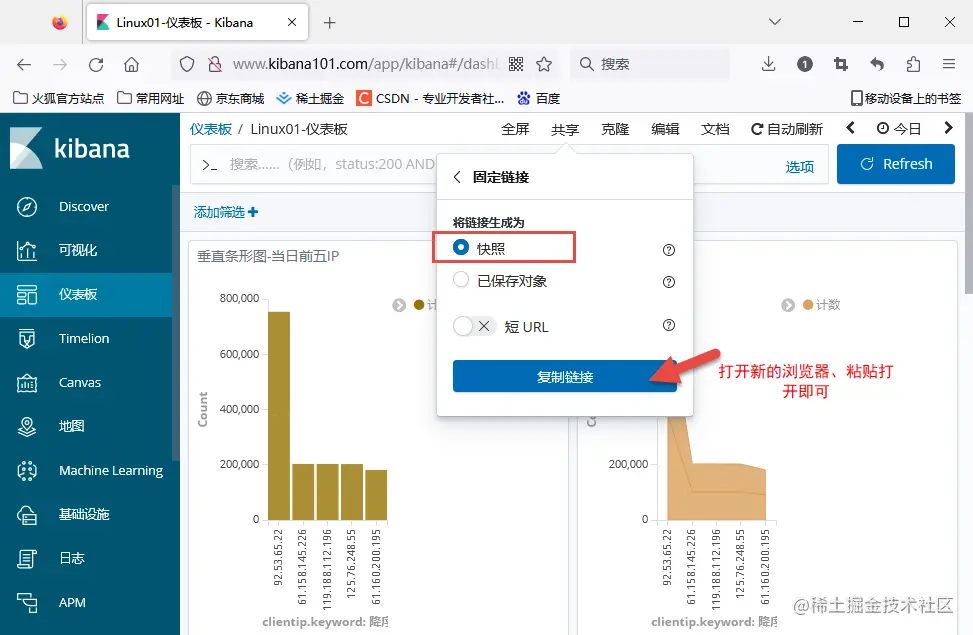Click area chart 计数 legend color dot
Screen dimensions: 973x635
(808, 305)
